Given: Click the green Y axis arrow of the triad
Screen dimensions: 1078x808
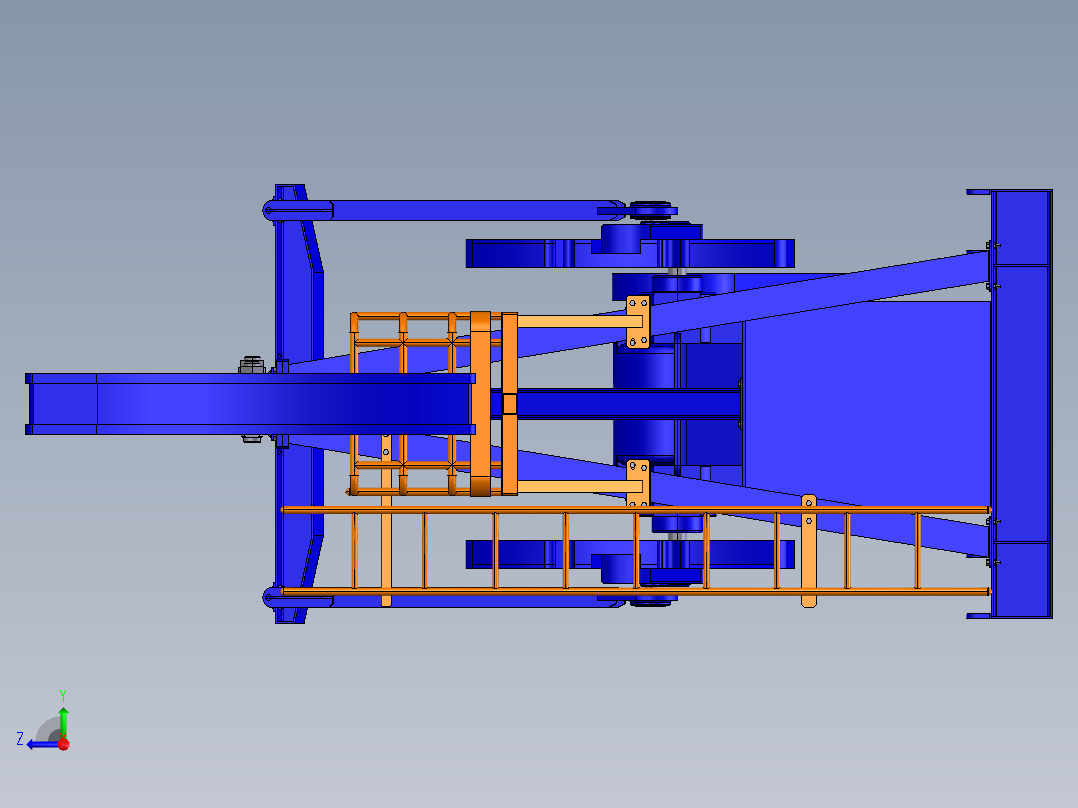Looking at the screenshot, I should [x=63, y=721].
